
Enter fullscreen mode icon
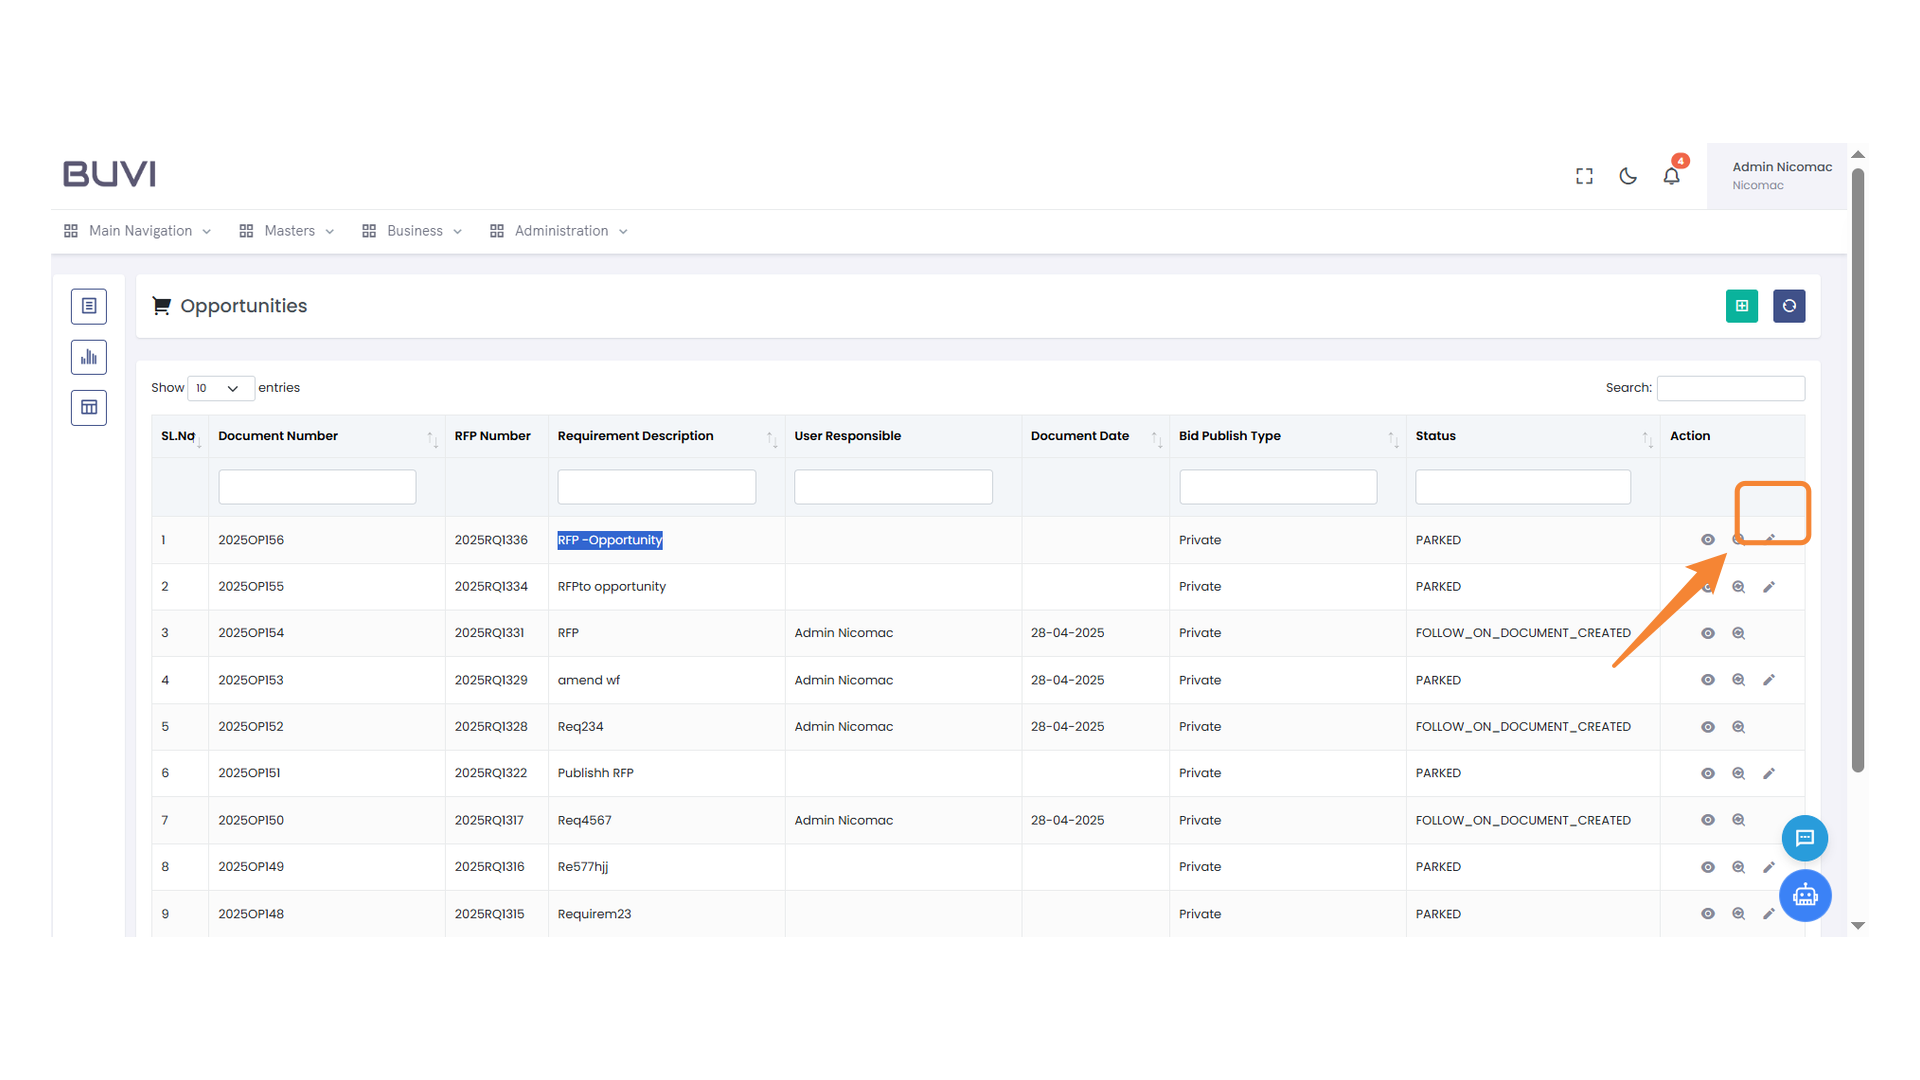[1584, 176]
